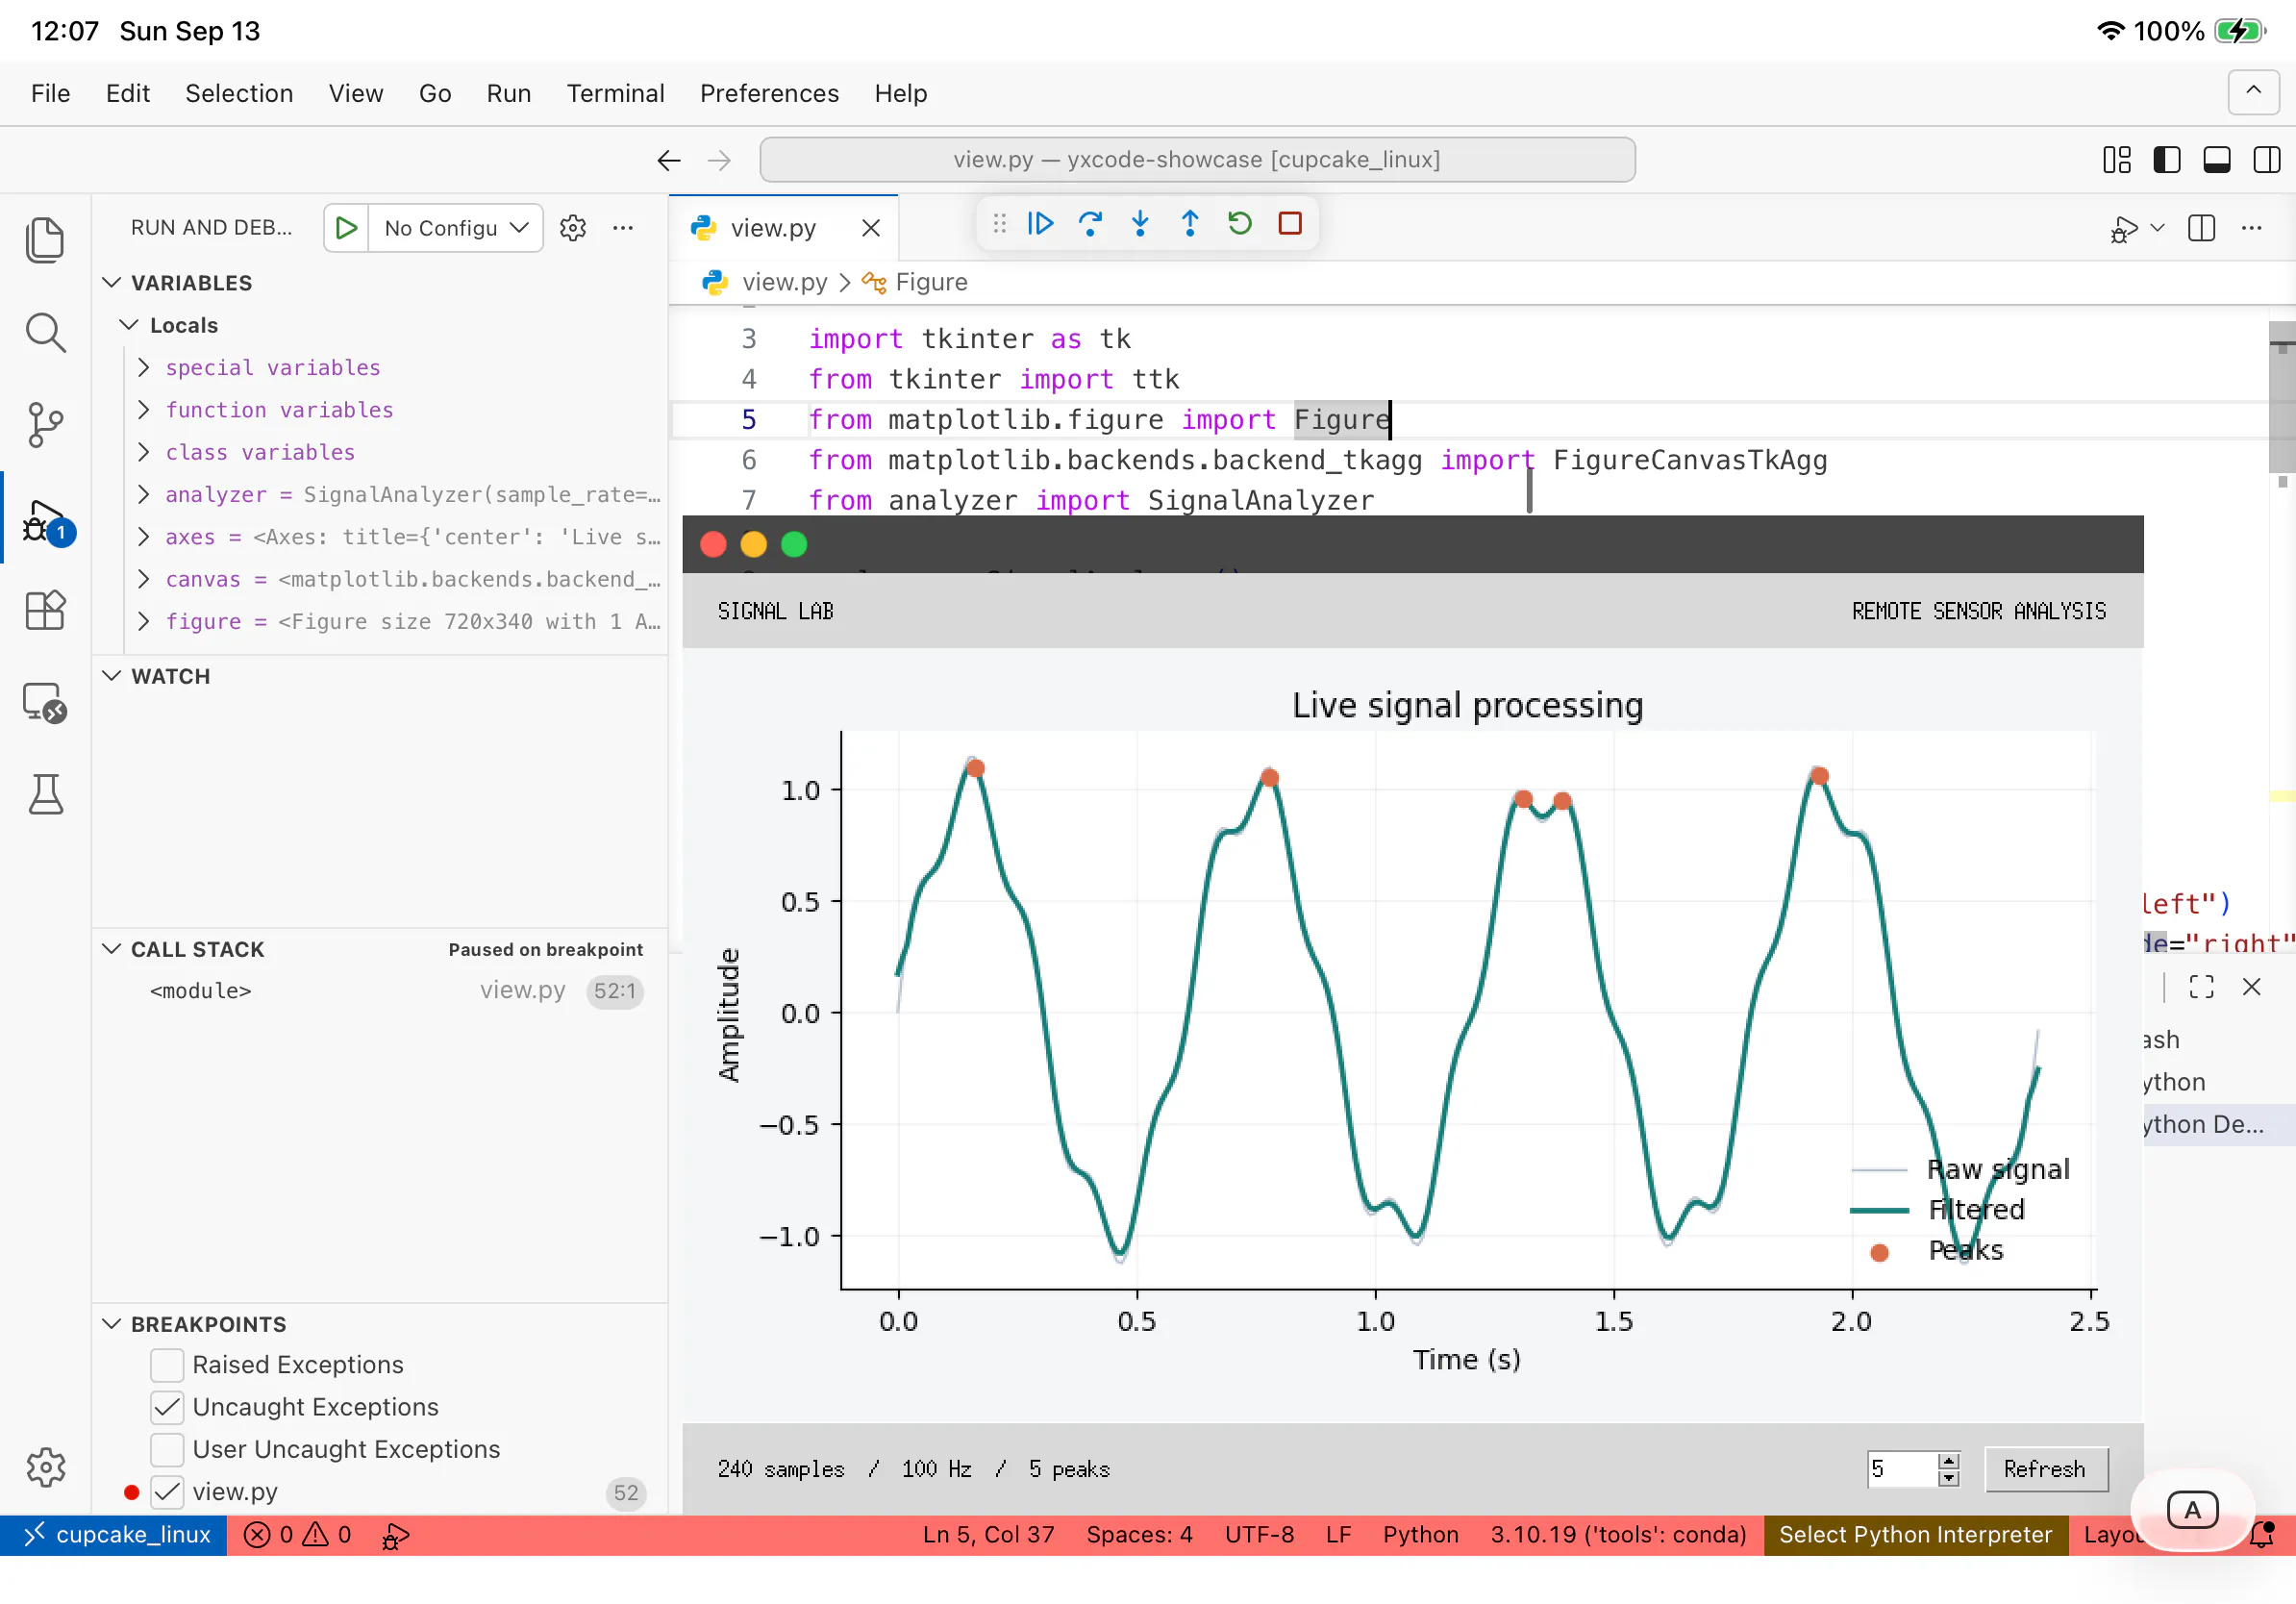Collapse the BREAKPOINTS section
The height and width of the screenshot is (1604, 2296).
112,1324
